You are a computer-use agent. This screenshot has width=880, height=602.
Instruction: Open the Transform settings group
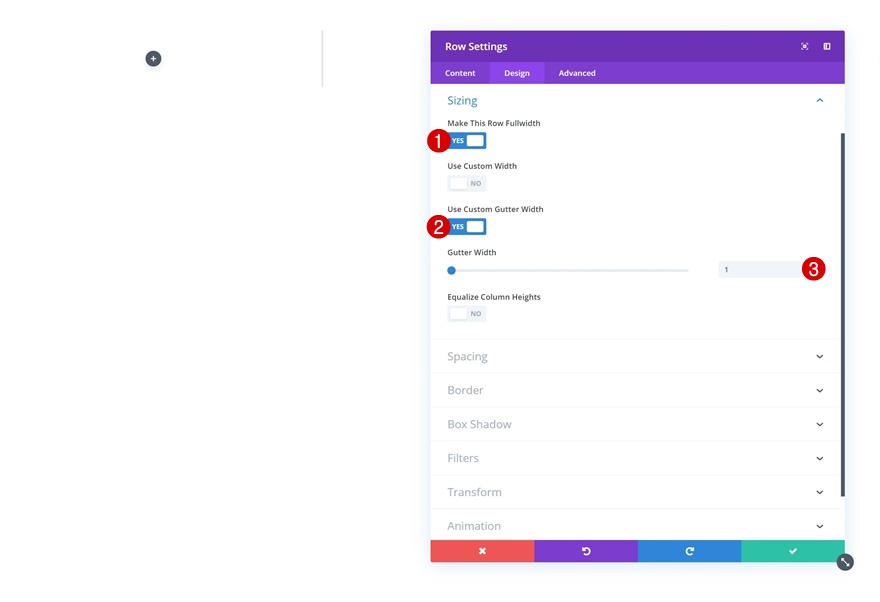[x=637, y=492]
